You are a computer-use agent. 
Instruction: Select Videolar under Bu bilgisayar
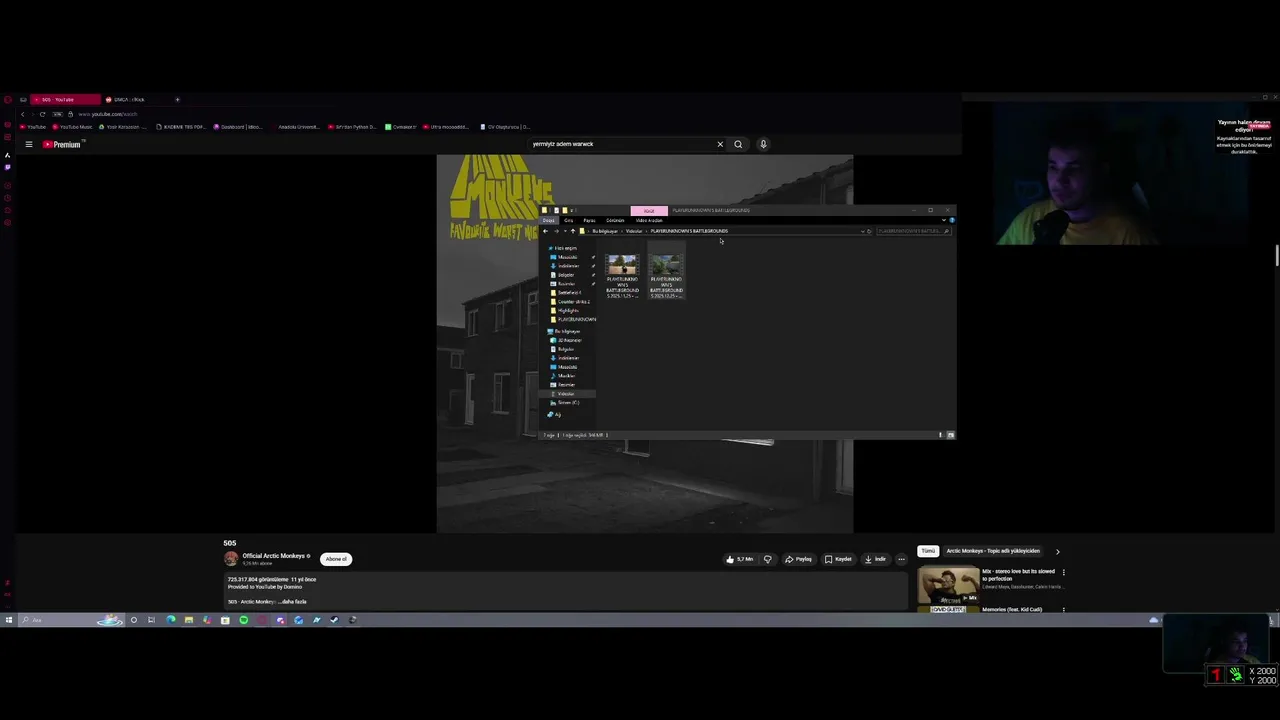pyautogui.click(x=565, y=394)
